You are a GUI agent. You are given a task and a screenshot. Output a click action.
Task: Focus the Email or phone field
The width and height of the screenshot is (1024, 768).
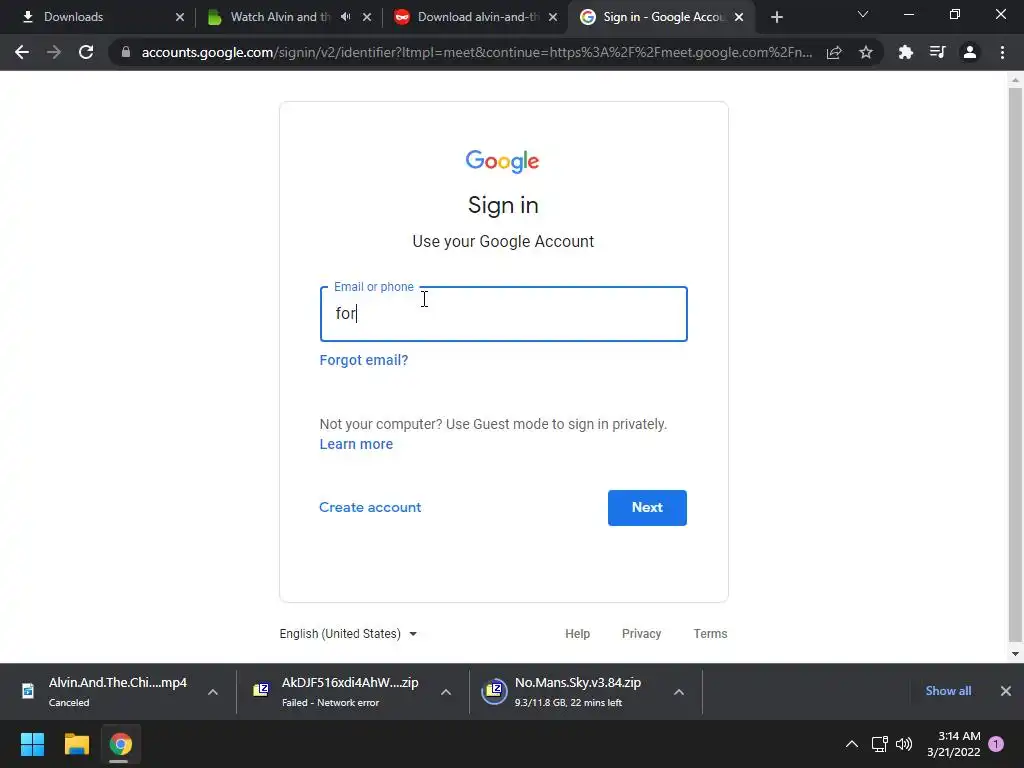point(504,313)
